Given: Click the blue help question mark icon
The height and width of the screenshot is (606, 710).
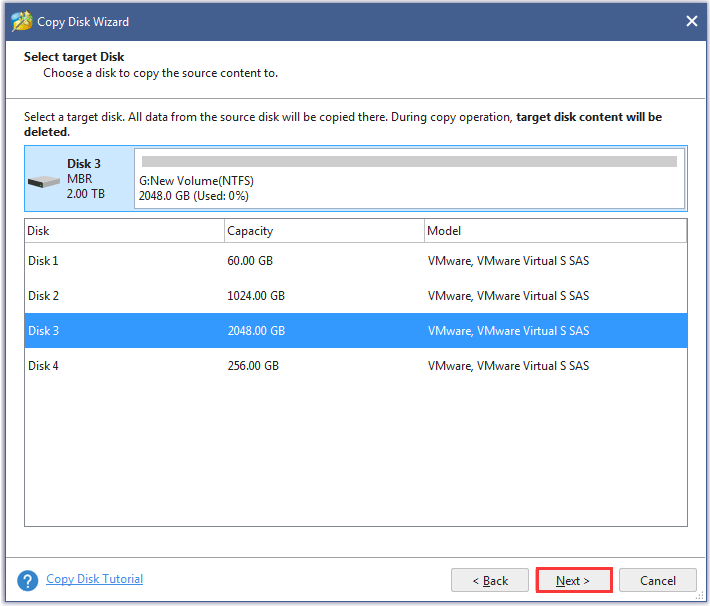Looking at the screenshot, I should pyautogui.click(x=28, y=580).
